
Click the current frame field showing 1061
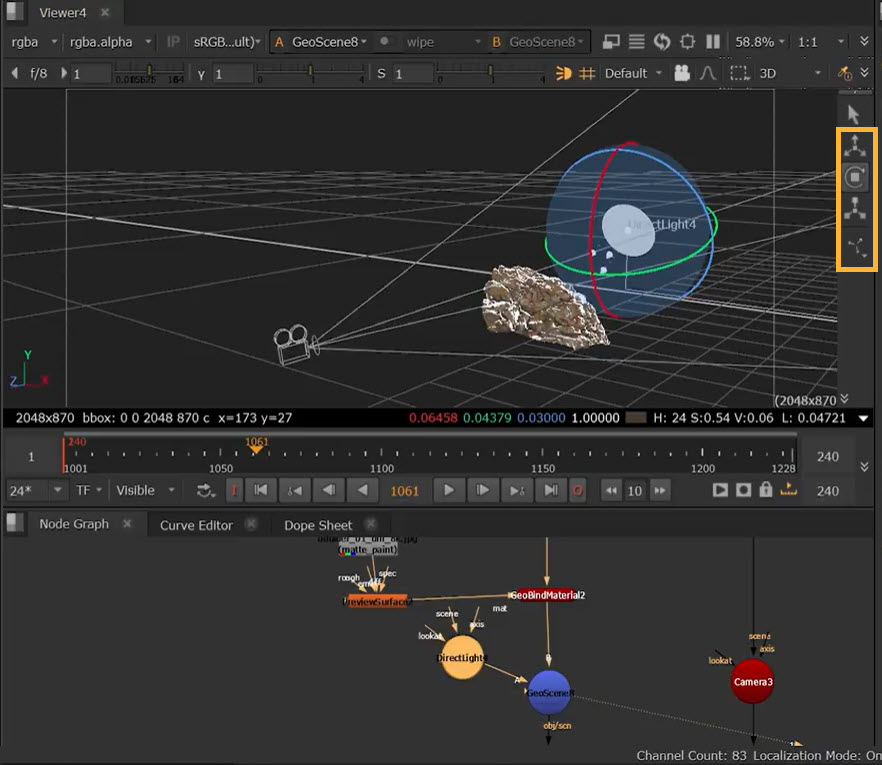click(x=404, y=490)
